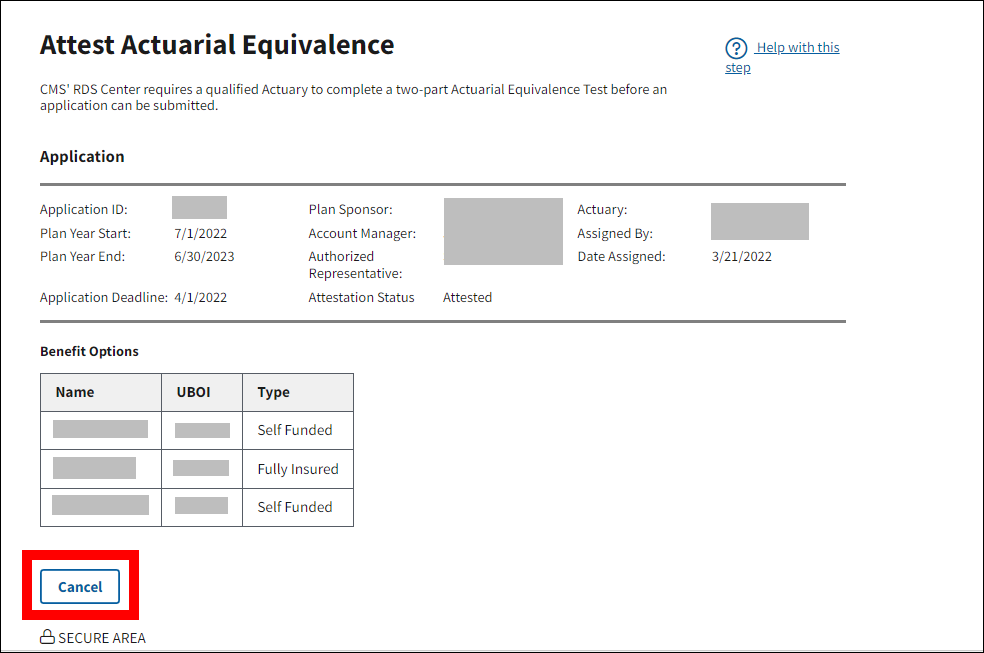Click the Date Assigned value 3/21/2022

pos(741,256)
